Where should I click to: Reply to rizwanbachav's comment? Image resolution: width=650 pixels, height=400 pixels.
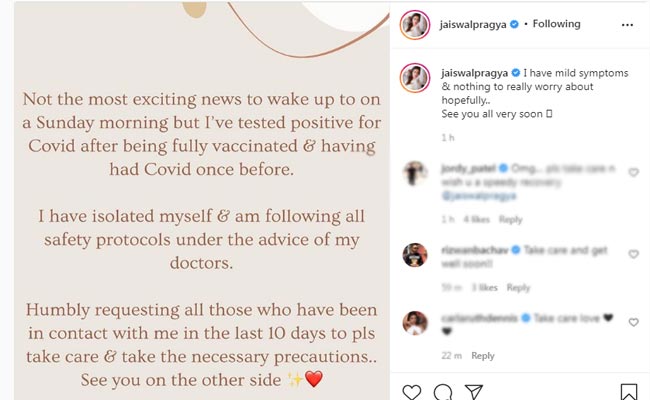[517, 288]
